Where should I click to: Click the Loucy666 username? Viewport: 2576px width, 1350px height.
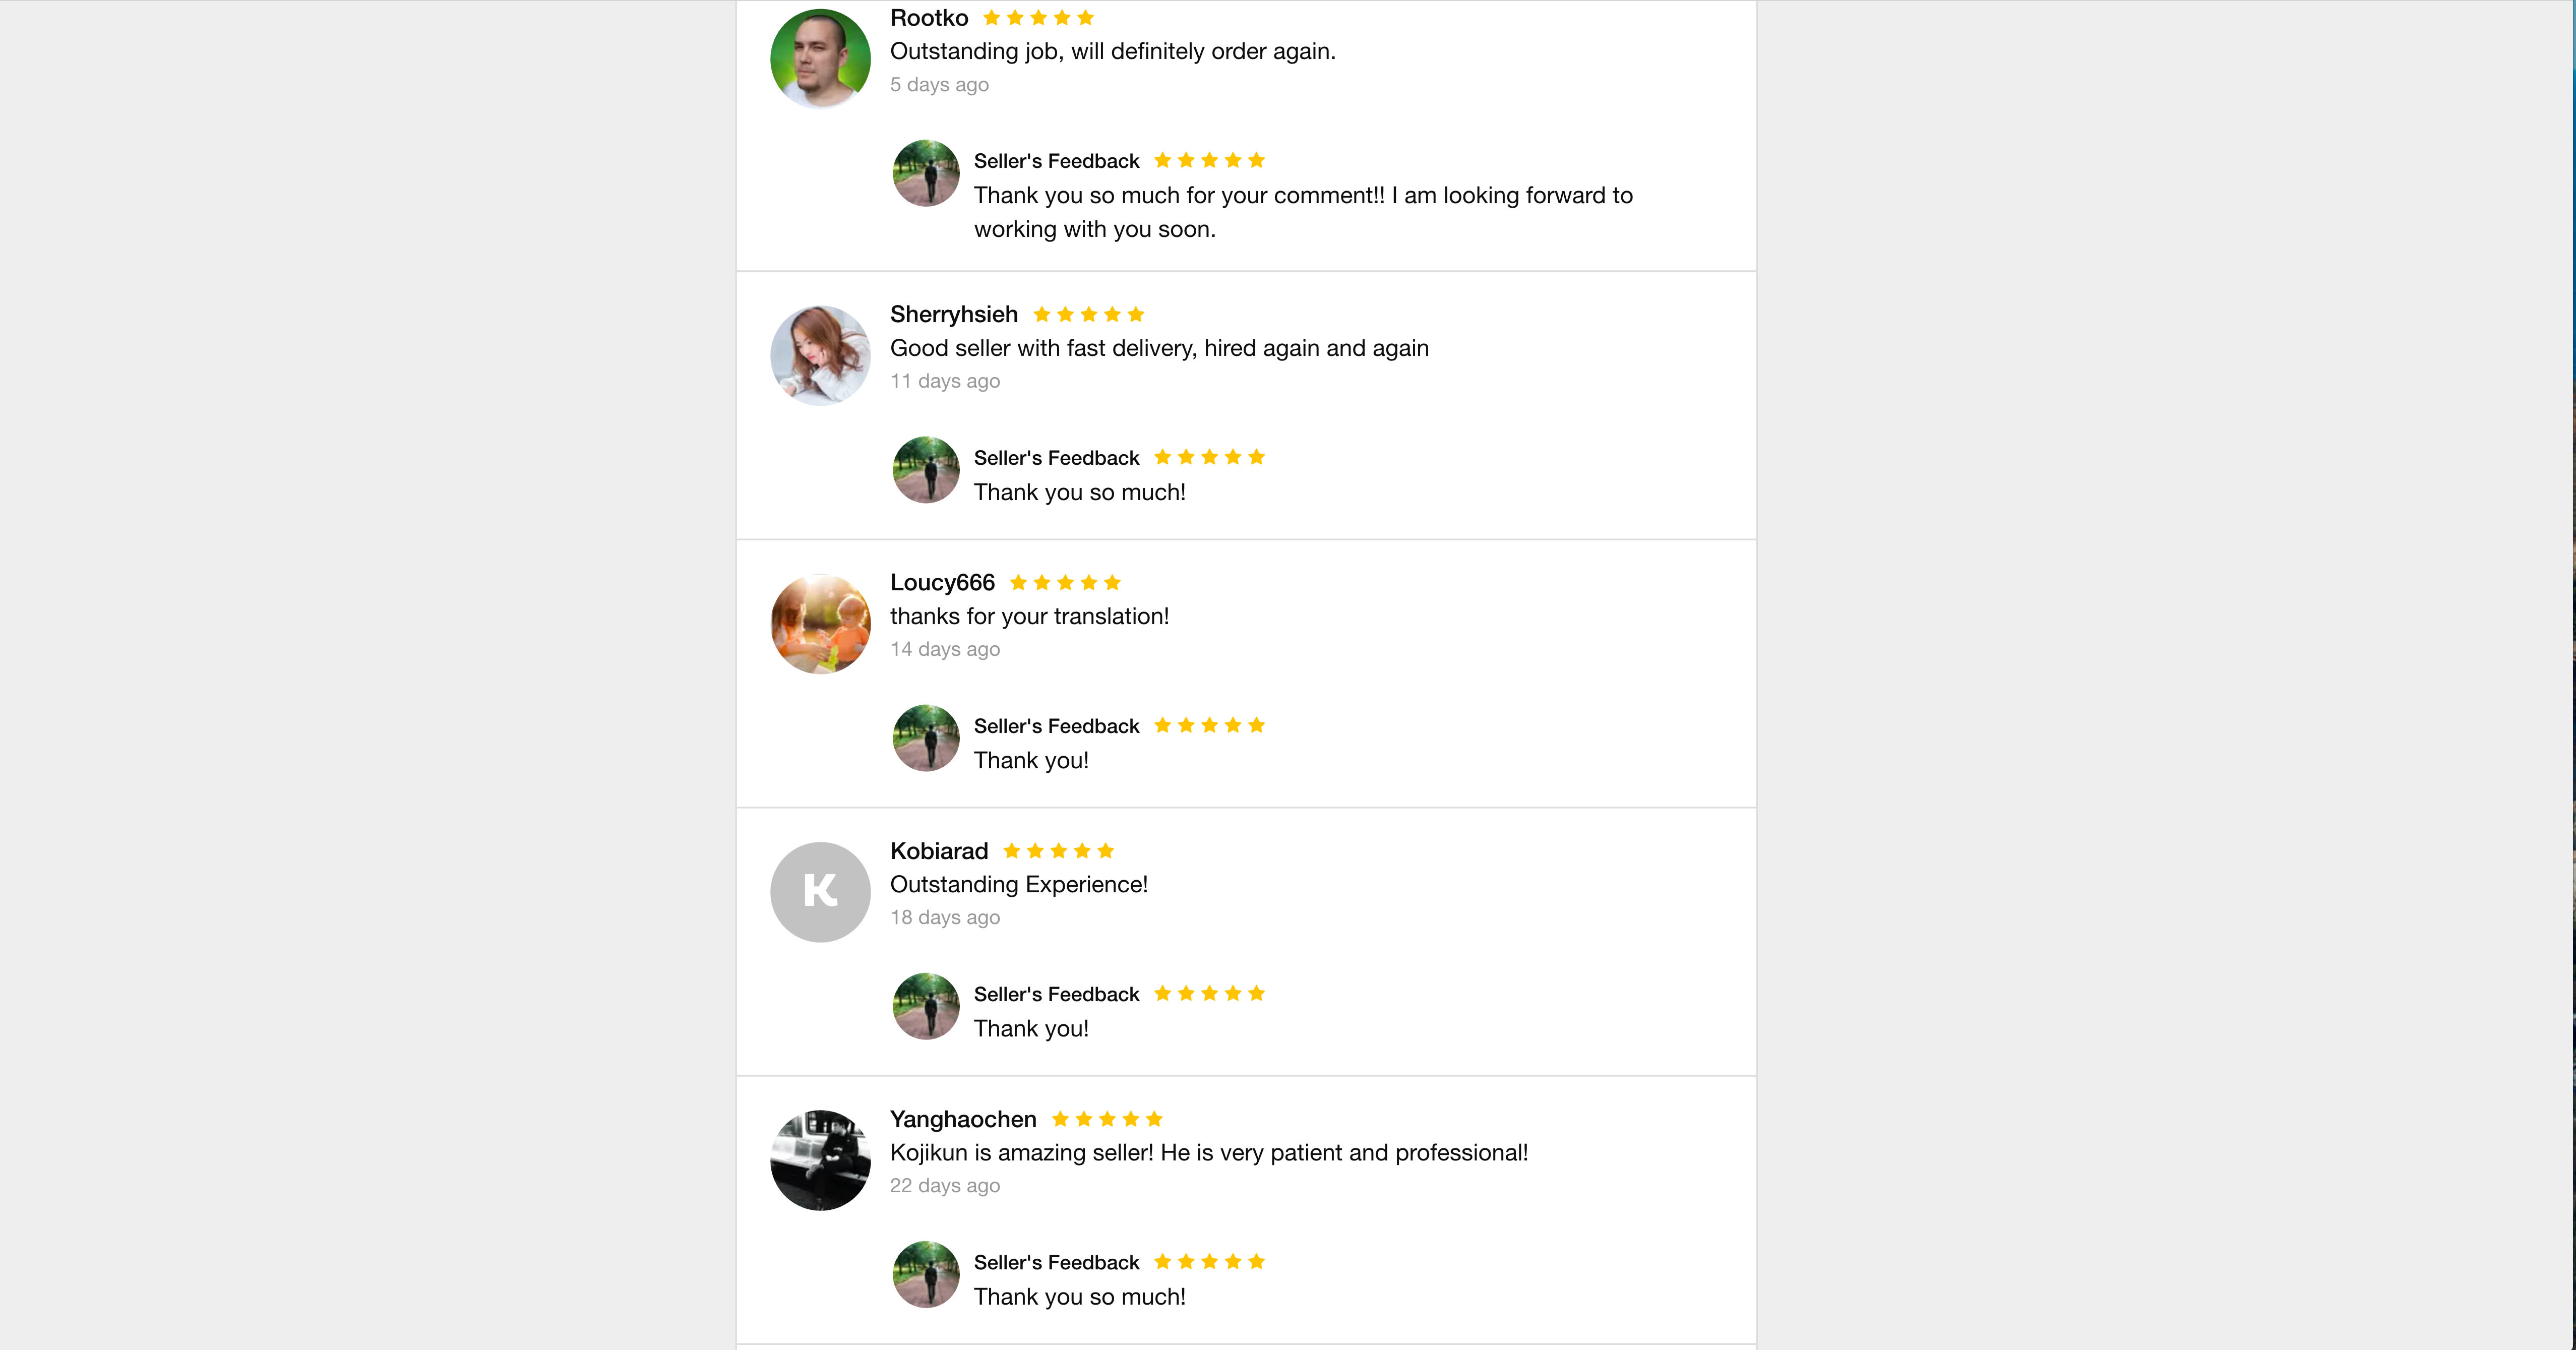coord(942,582)
